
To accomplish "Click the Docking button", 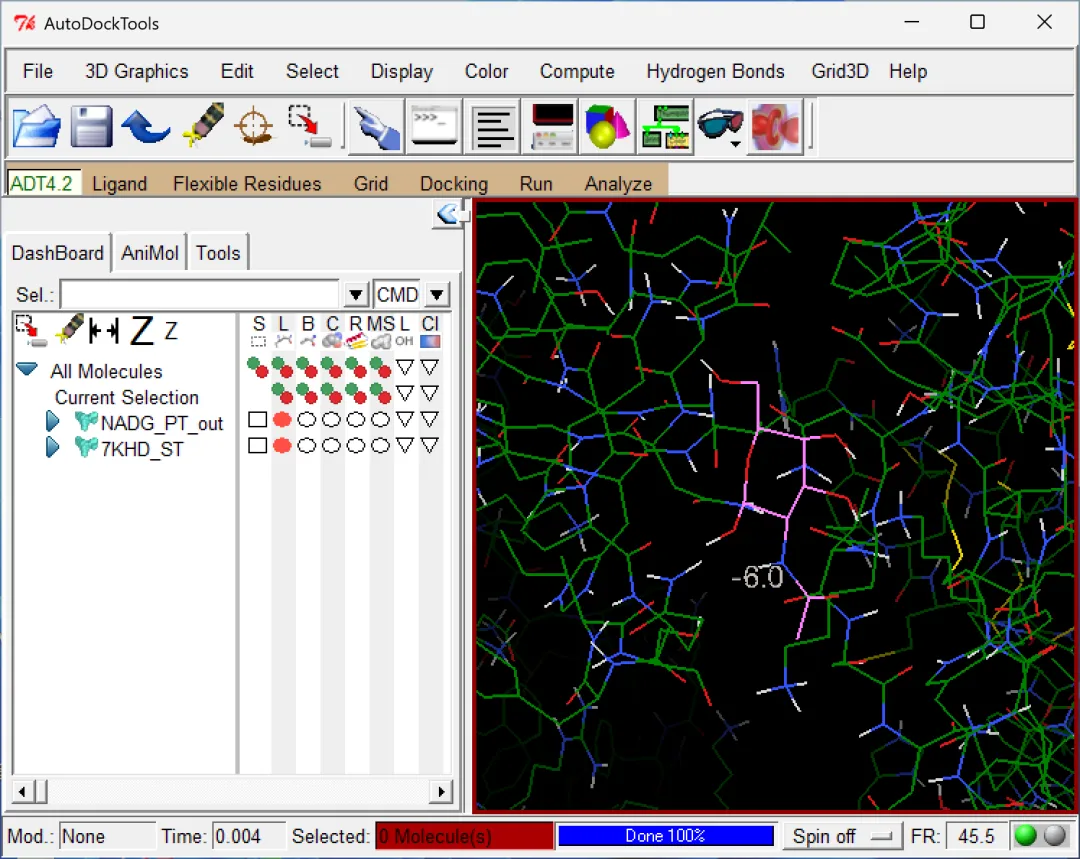I will (x=454, y=184).
